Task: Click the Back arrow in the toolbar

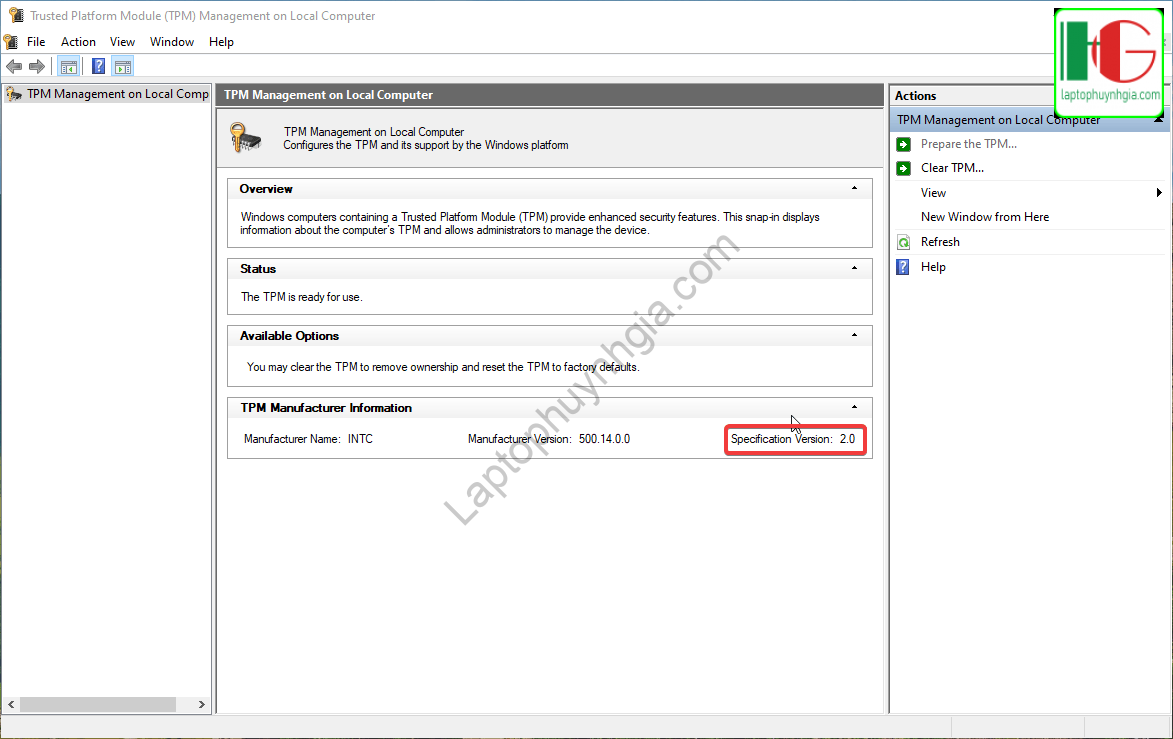Action: (x=14, y=67)
